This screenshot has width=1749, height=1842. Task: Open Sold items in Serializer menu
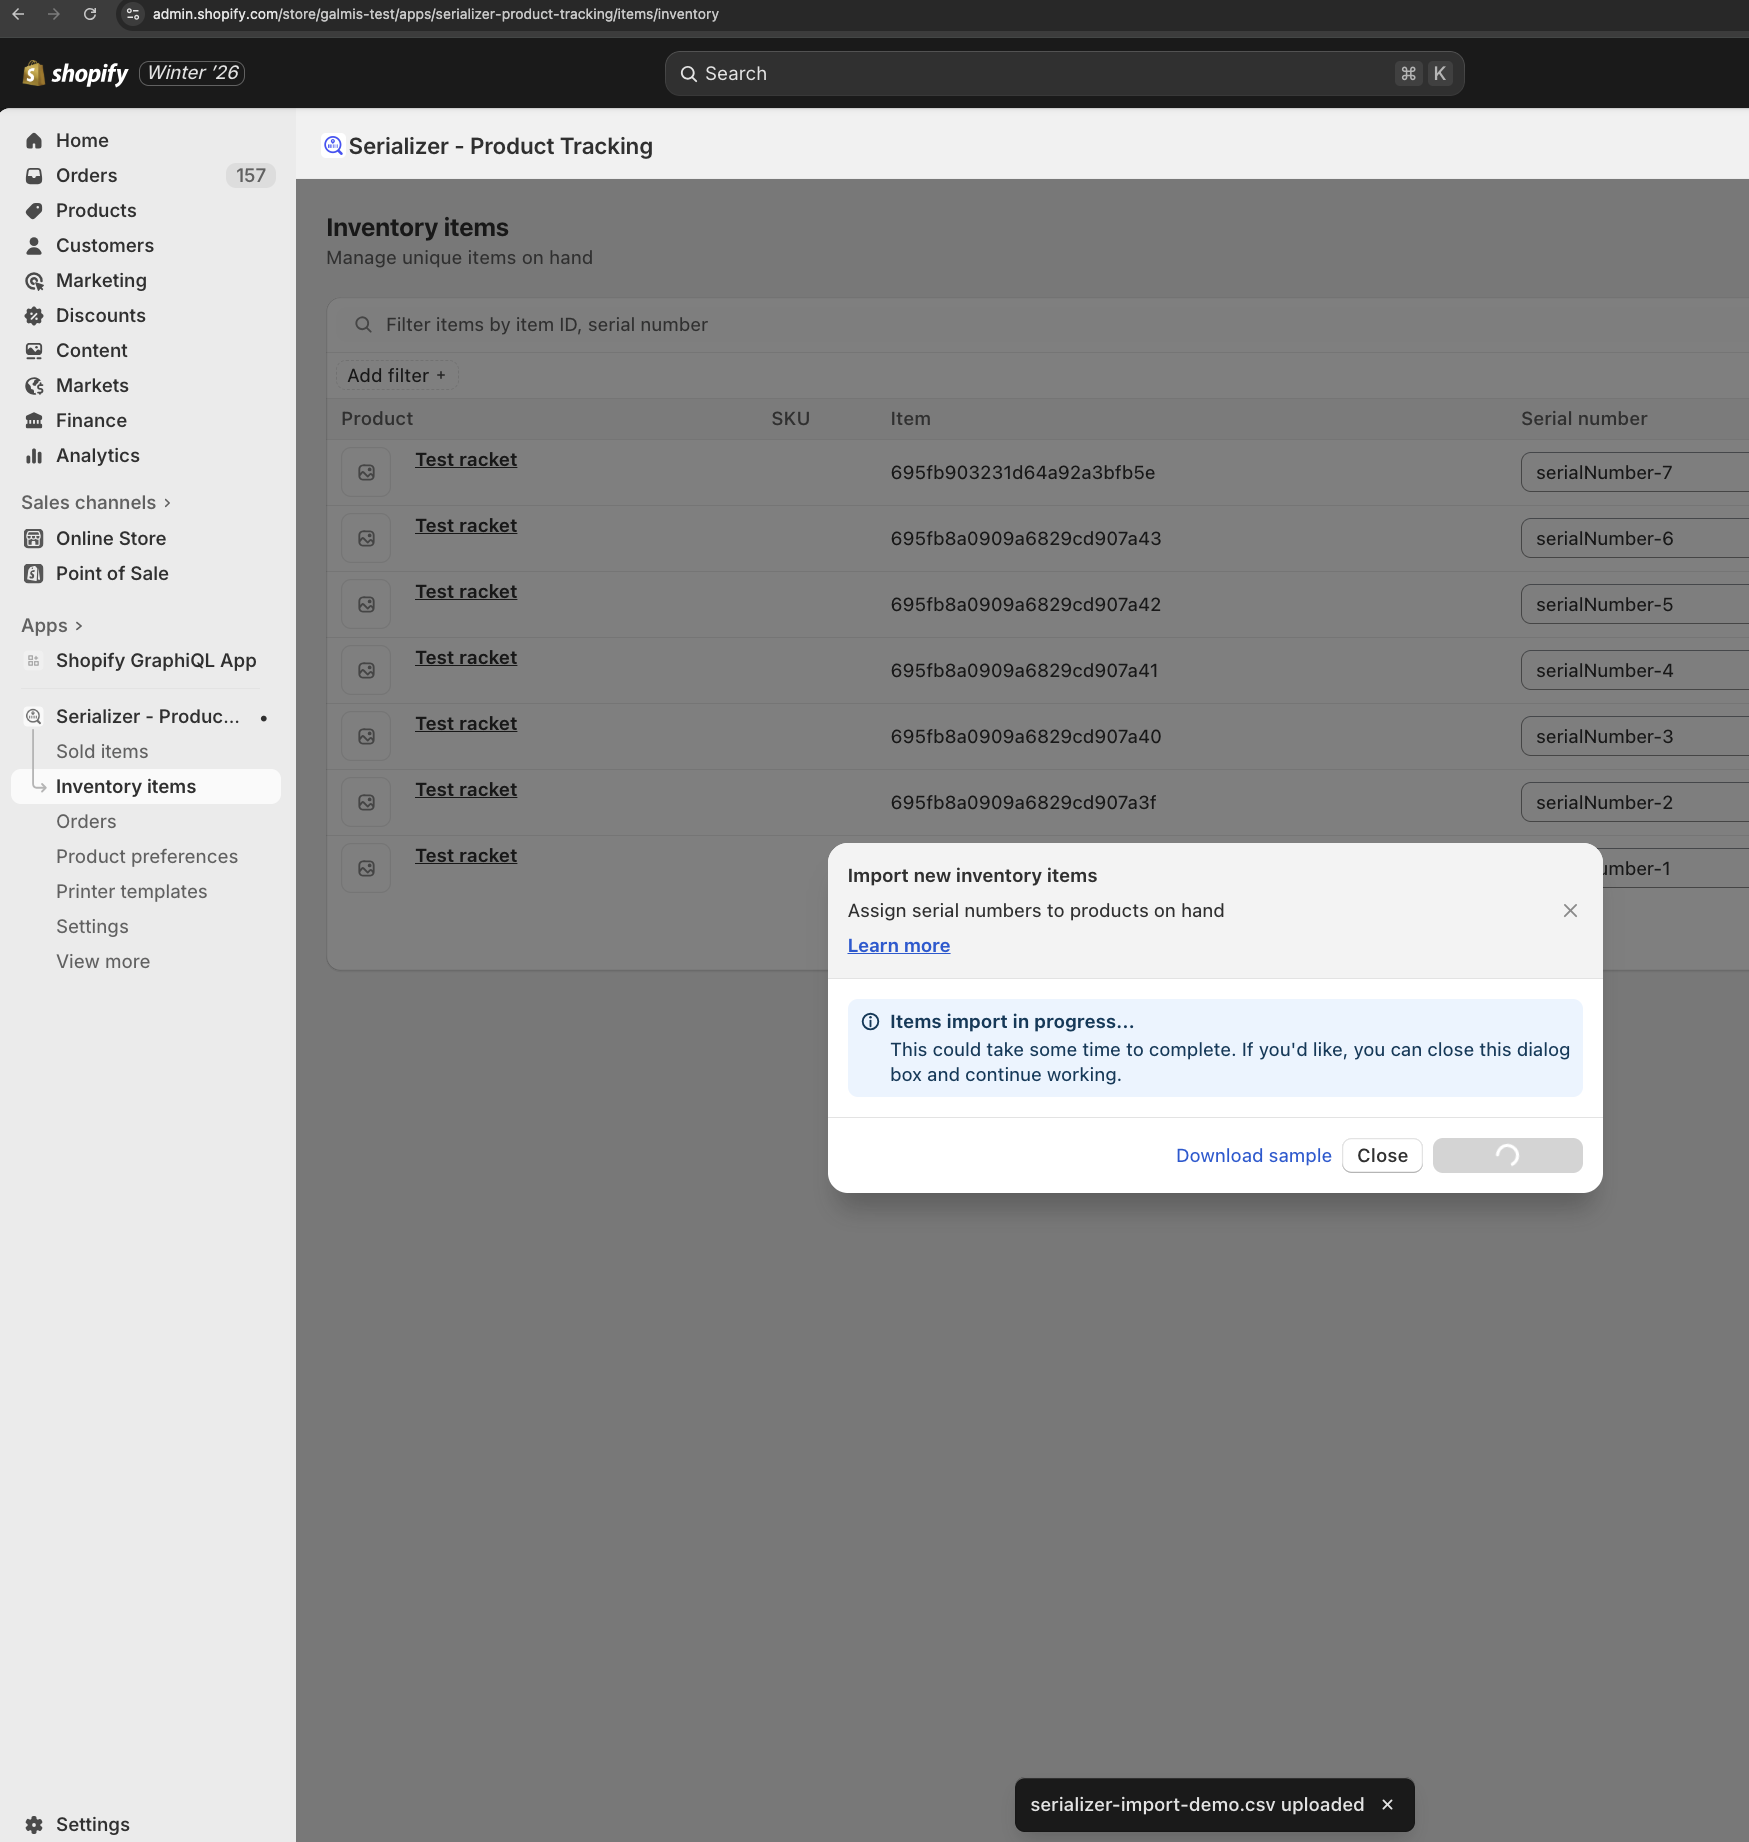coord(102,752)
